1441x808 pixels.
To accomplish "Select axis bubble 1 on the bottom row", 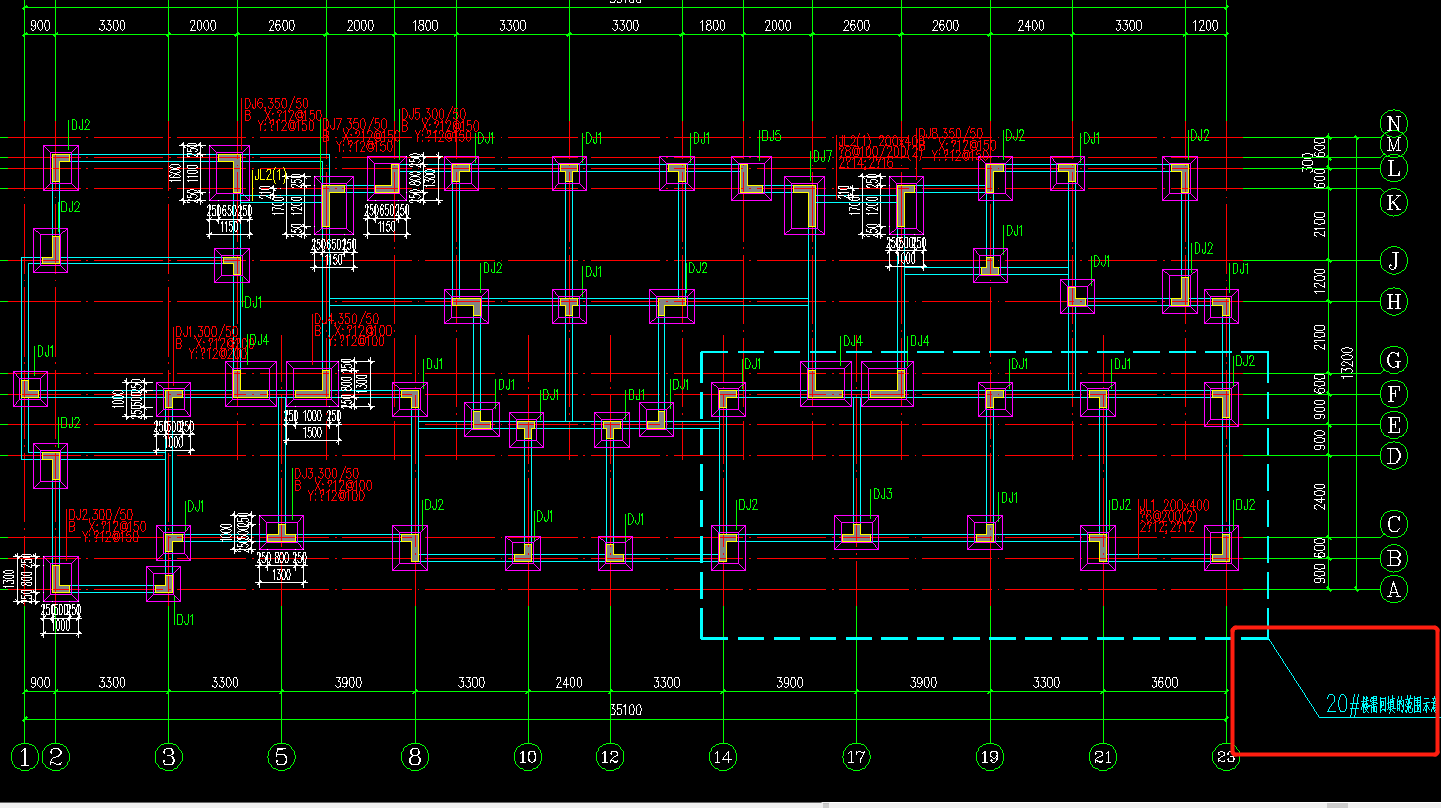I will (26, 757).
